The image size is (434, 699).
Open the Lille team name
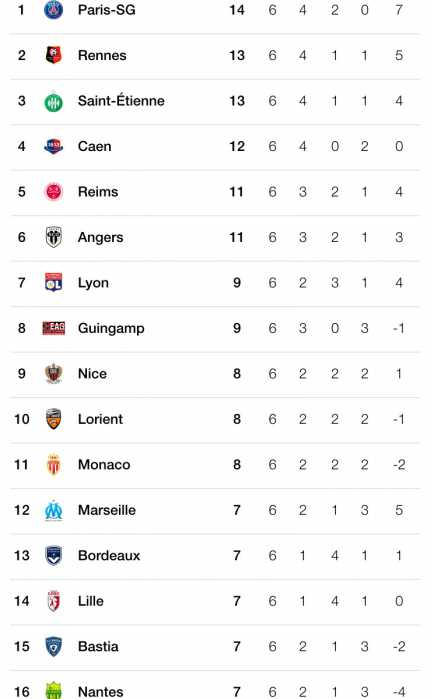point(91,601)
